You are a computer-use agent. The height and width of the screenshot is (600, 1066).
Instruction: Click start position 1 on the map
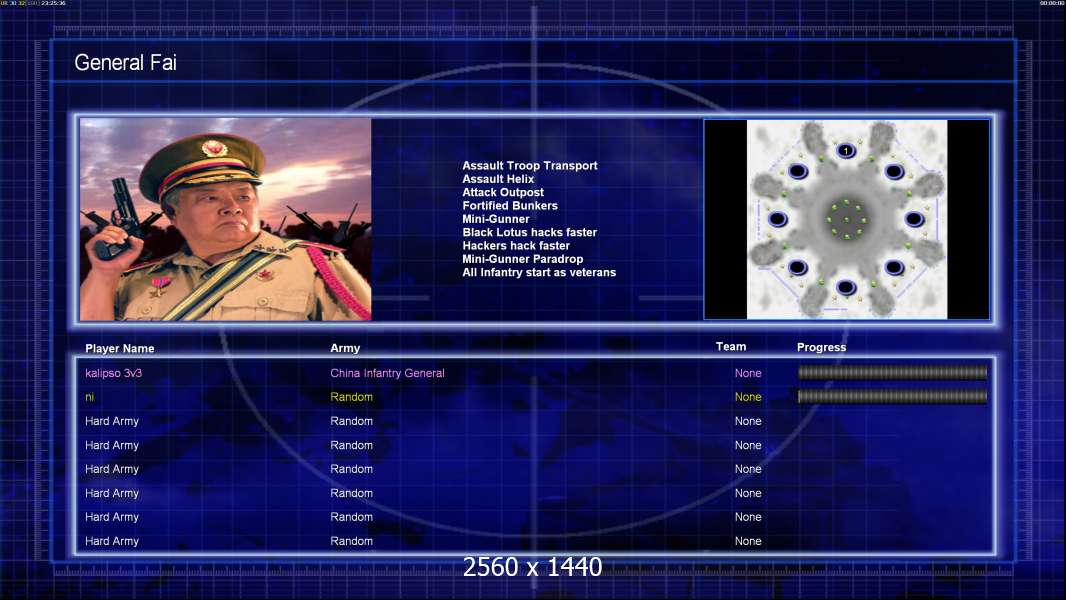tap(846, 151)
